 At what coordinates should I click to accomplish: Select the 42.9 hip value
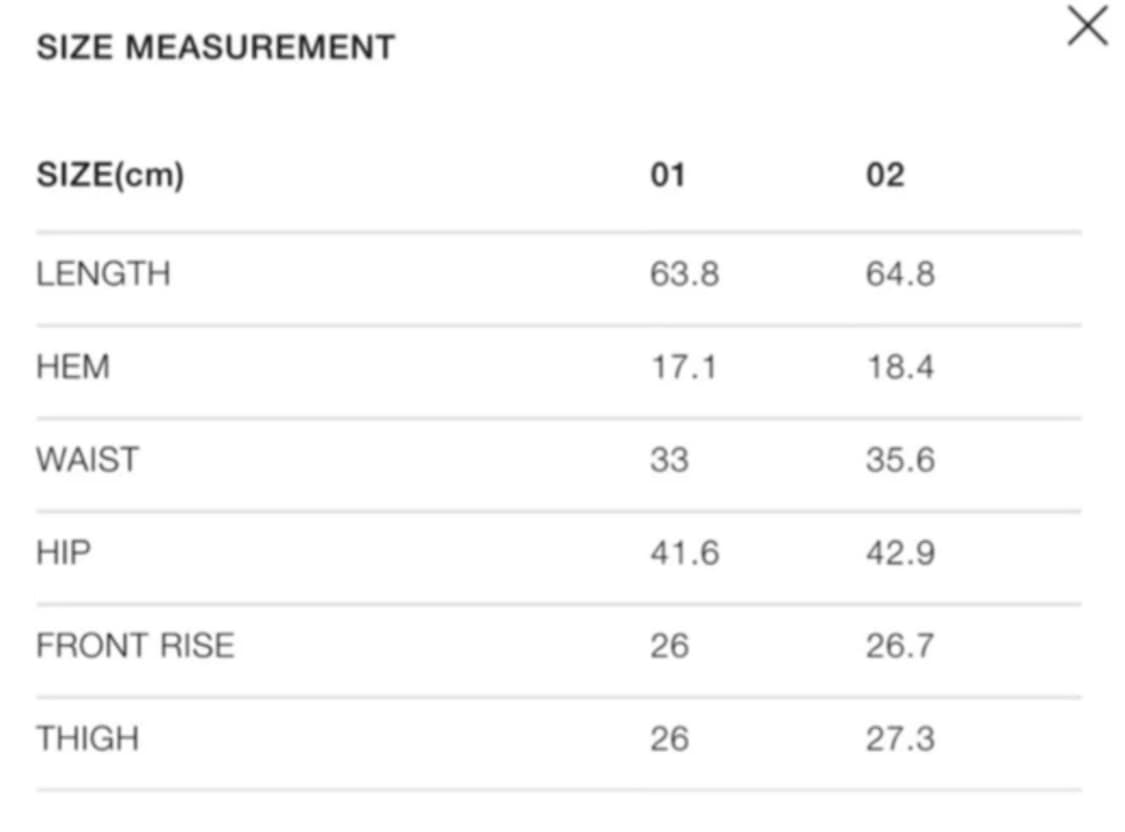pyautogui.click(x=900, y=553)
